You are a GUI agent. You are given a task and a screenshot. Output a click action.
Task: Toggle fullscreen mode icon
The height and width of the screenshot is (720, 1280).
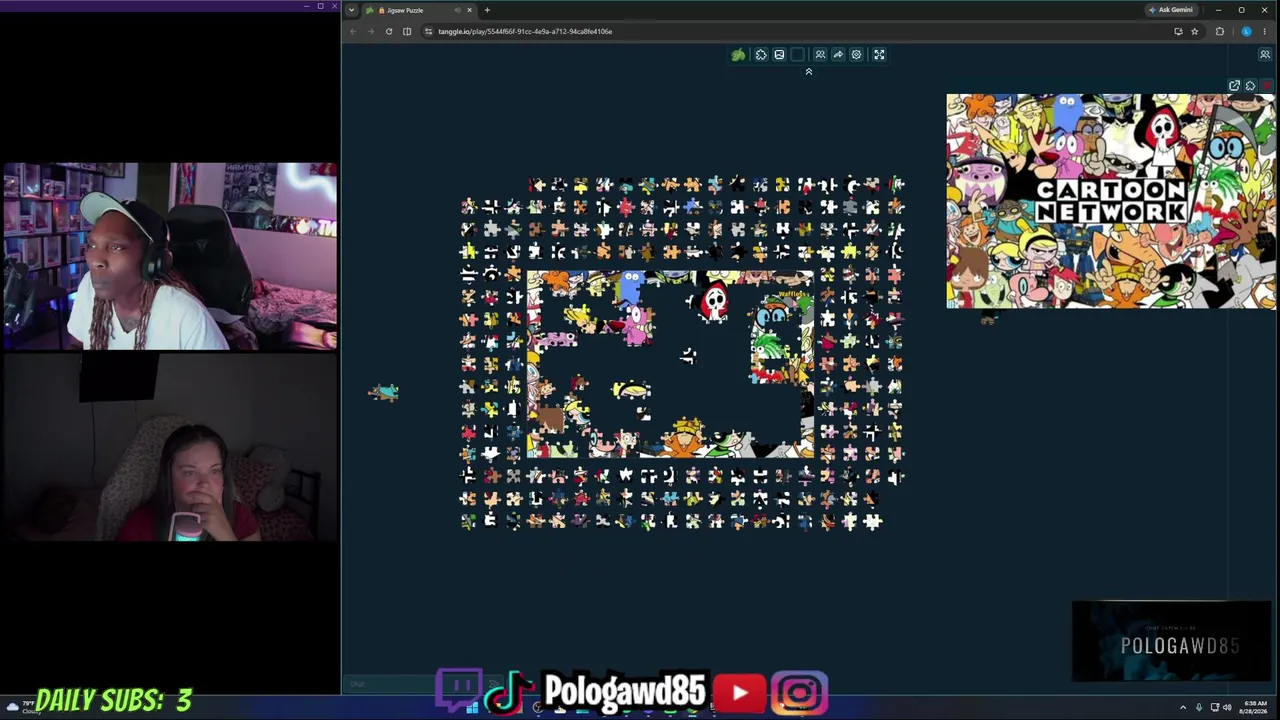point(879,55)
